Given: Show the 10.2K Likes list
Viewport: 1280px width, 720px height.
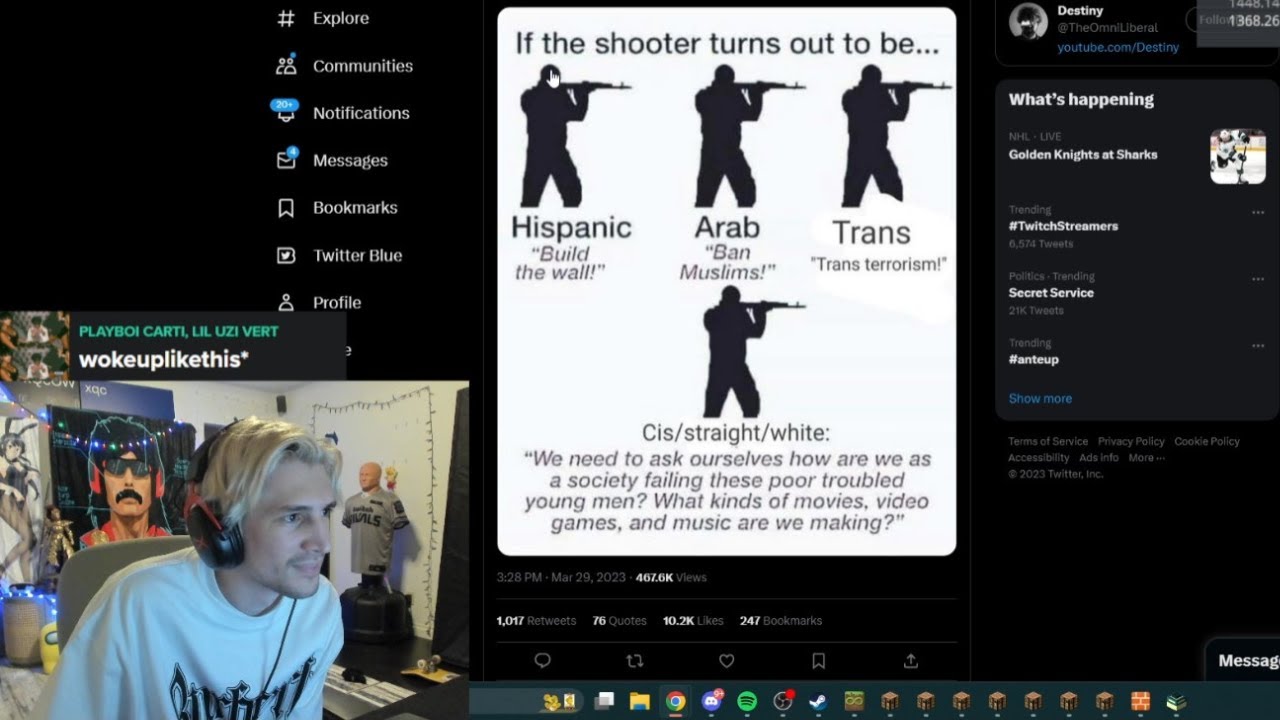Looking at the screenshot, I should click(693, 621).
